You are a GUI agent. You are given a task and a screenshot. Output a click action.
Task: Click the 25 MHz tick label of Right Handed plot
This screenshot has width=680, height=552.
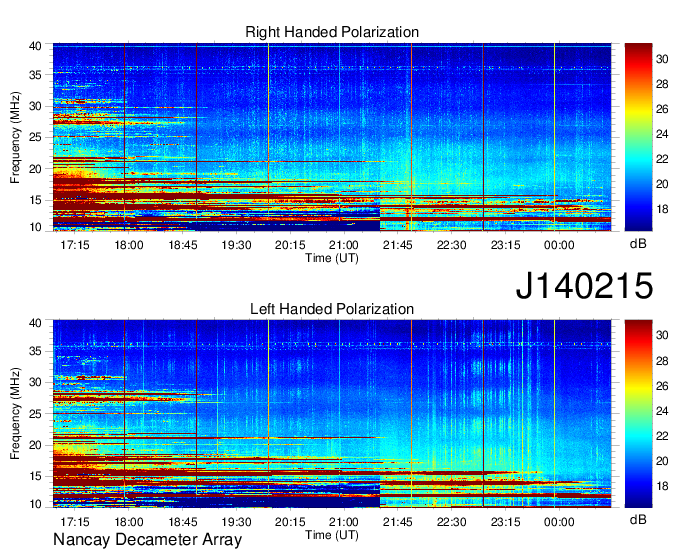(35, 137)
